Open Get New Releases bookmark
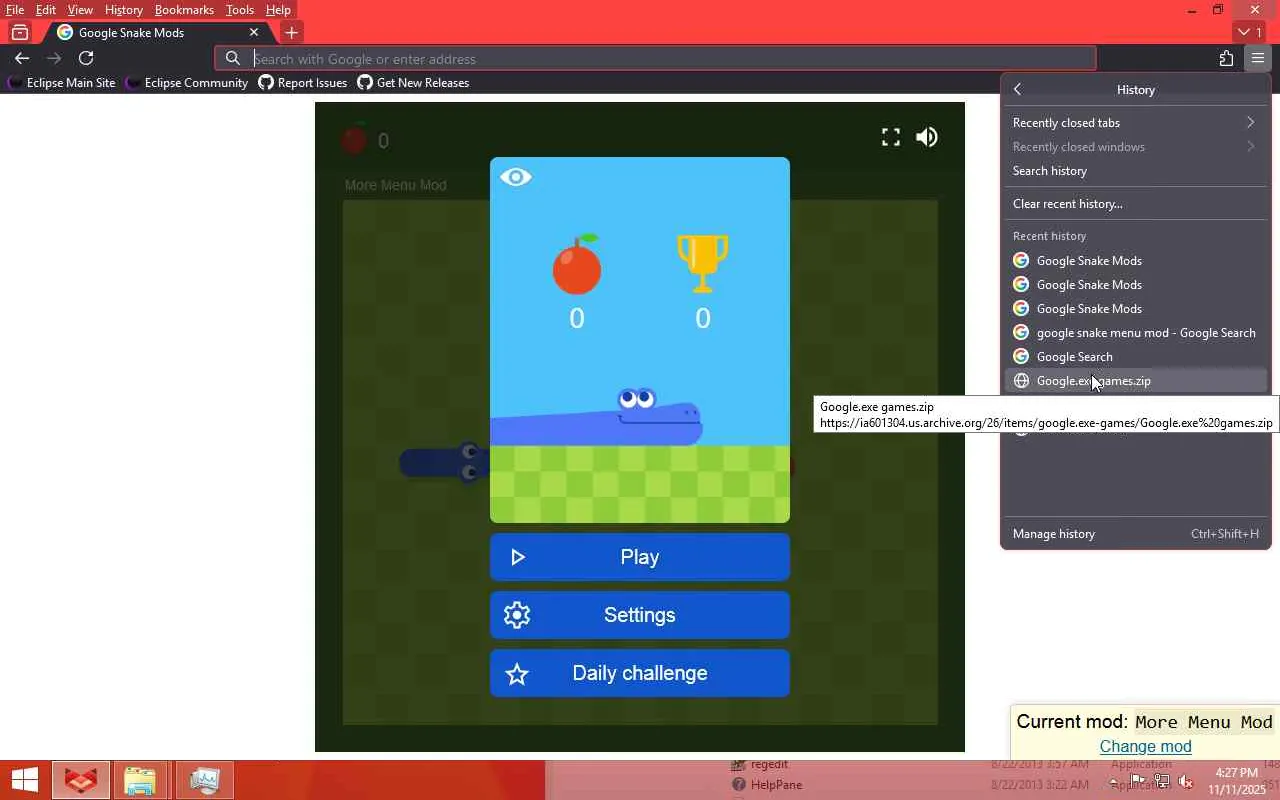Screen dimensions: 1280x800 413,82
